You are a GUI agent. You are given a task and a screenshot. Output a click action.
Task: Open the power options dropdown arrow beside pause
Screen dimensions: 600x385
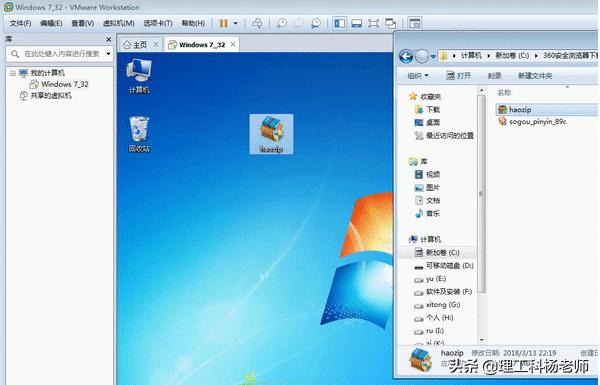235,23
